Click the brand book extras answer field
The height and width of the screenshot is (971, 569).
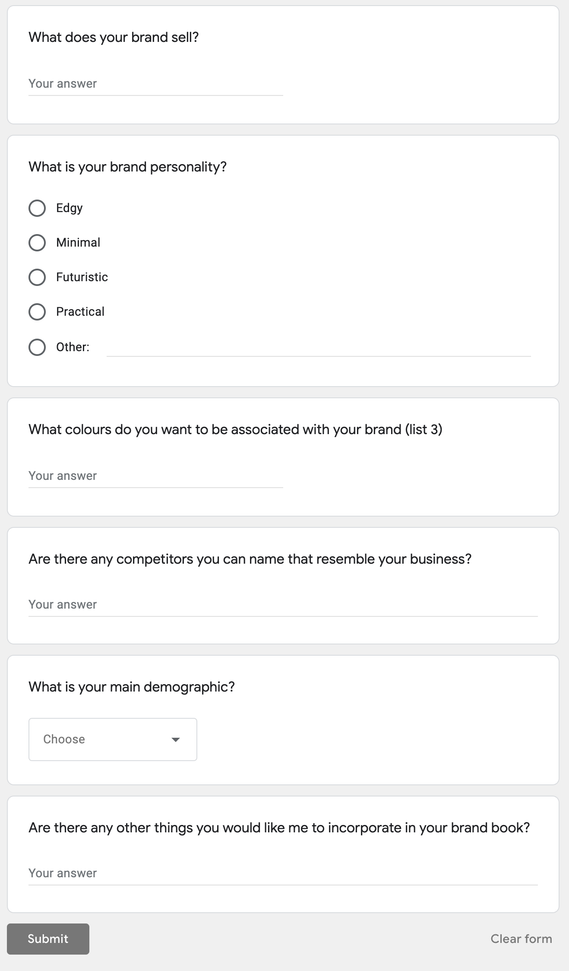coord(283,873)
